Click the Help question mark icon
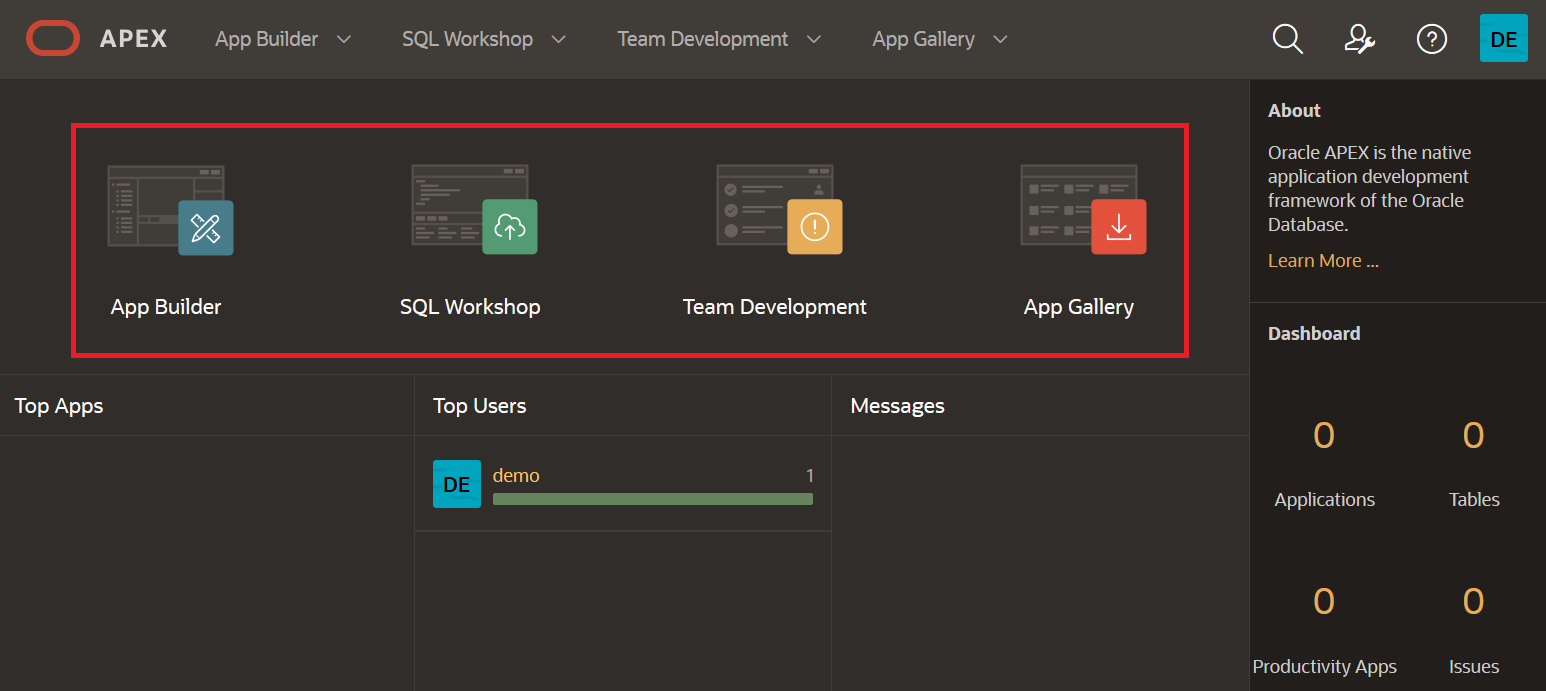The height and width of the screenshot is (691, 1546). pyautogui.click(x=1432, y=39)
